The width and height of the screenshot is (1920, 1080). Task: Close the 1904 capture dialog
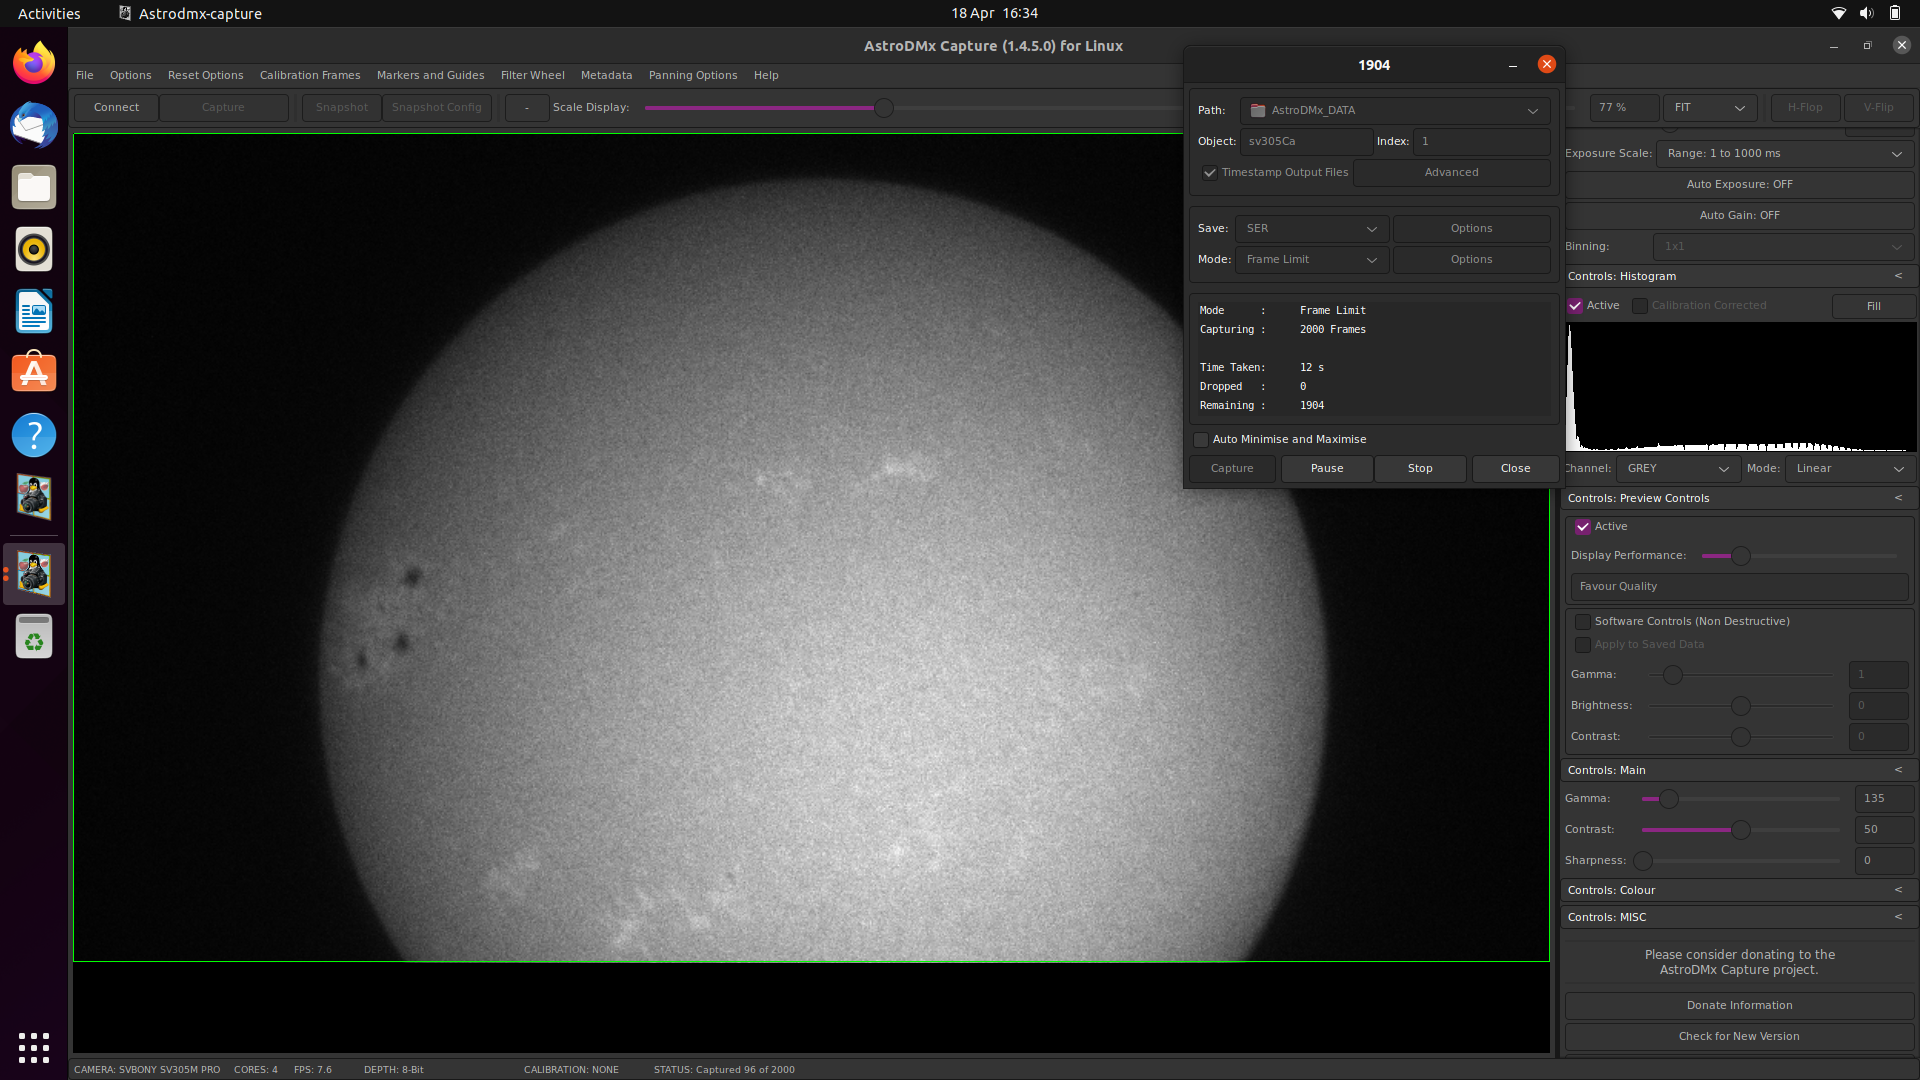(x=1547, y=64)
